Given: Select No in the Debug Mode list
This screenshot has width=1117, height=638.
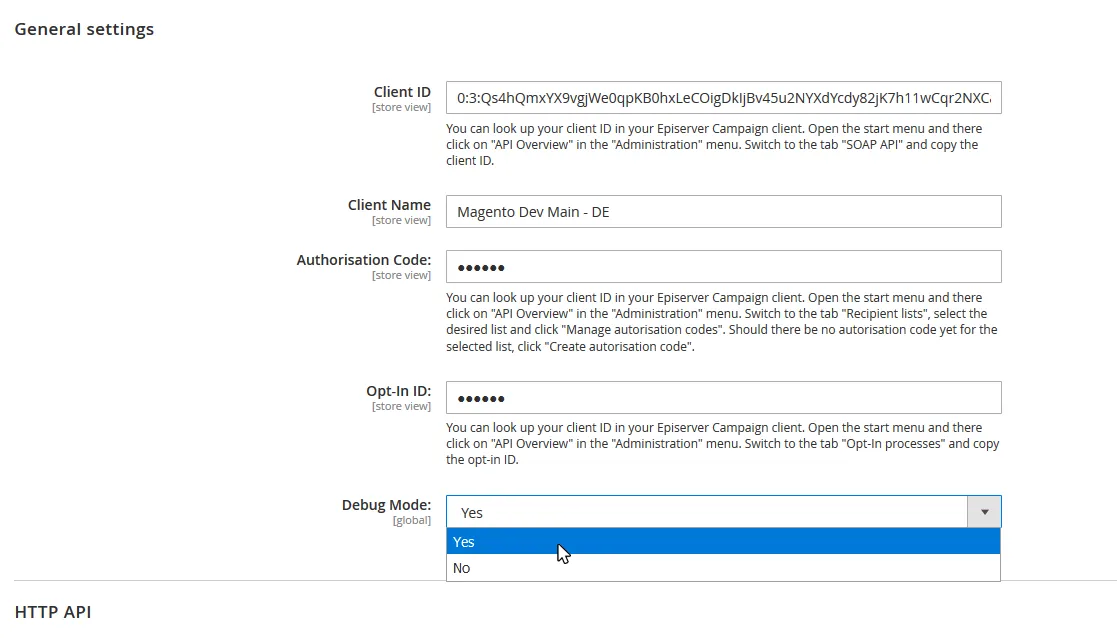Looking at the screenshot, I should click(x=724, y=568).
